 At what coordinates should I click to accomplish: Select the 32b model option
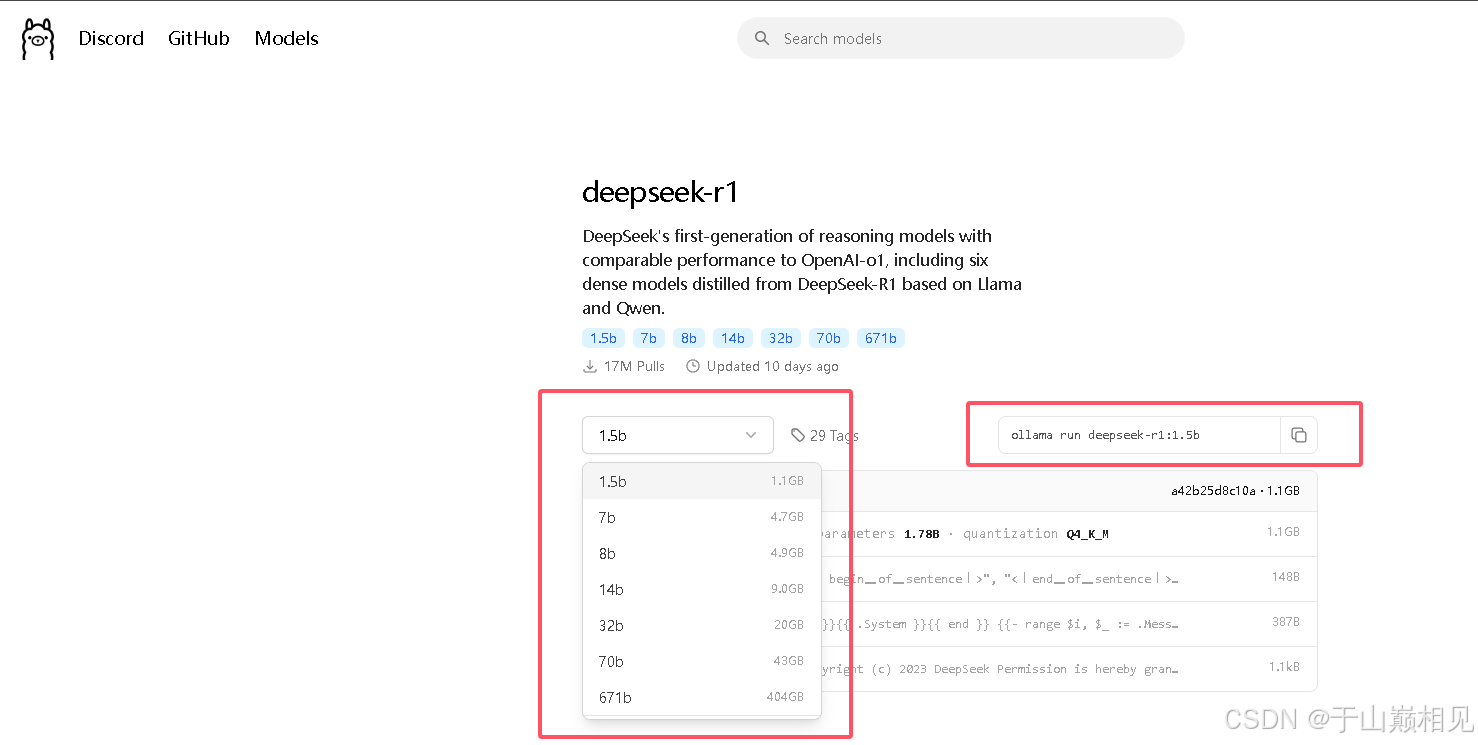pos(701,625)
